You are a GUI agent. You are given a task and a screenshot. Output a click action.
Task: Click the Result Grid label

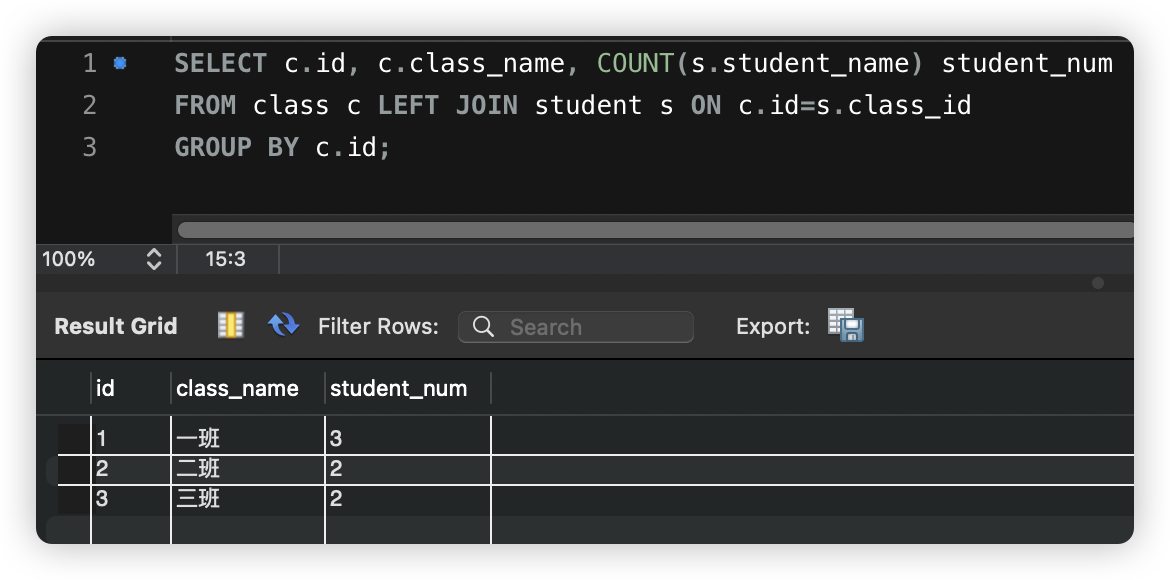(x=115, y=326)
